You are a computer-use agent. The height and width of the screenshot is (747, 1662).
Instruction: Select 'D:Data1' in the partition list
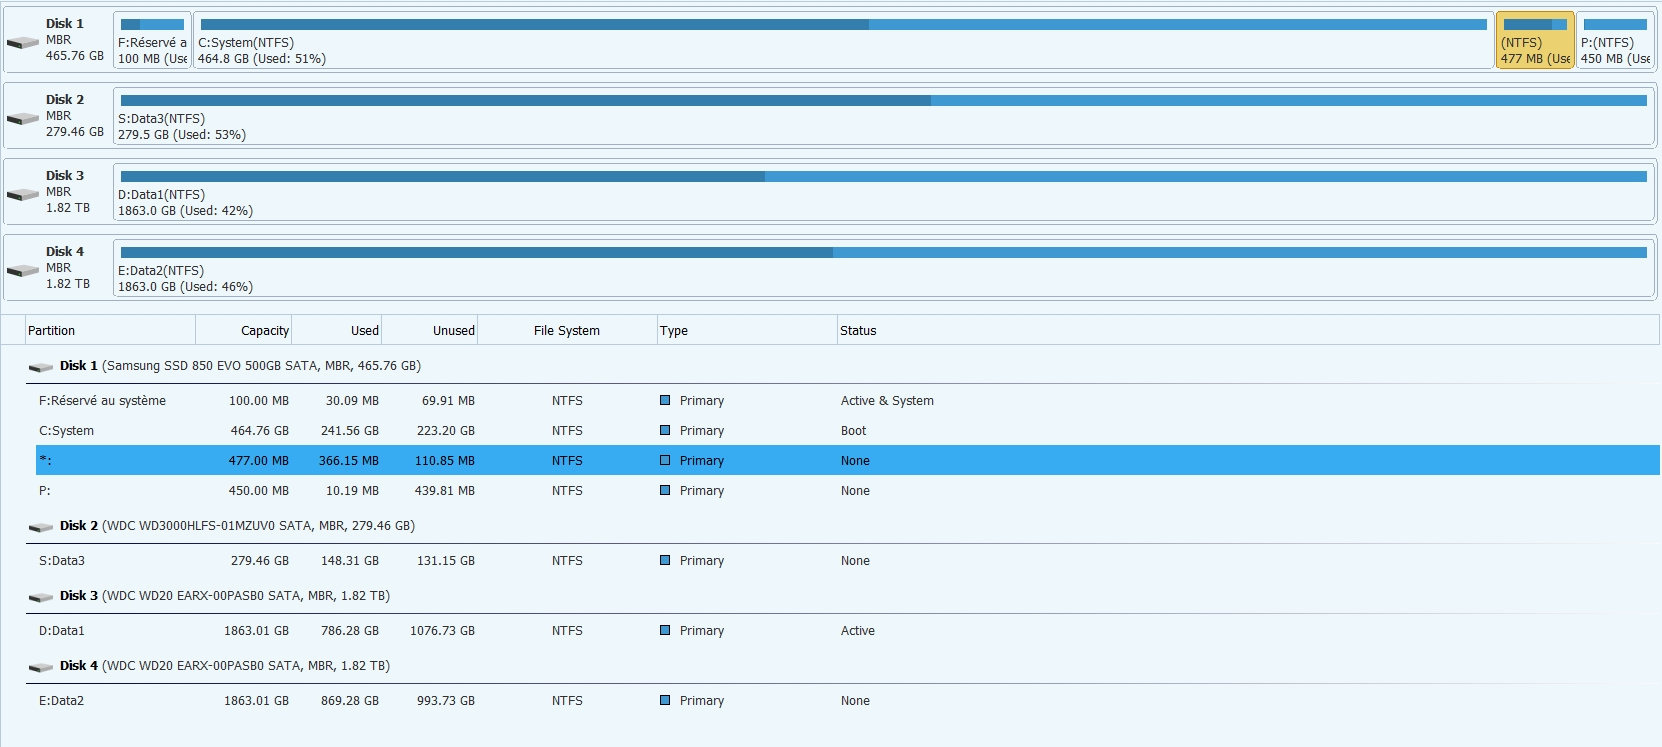point(62,631)
